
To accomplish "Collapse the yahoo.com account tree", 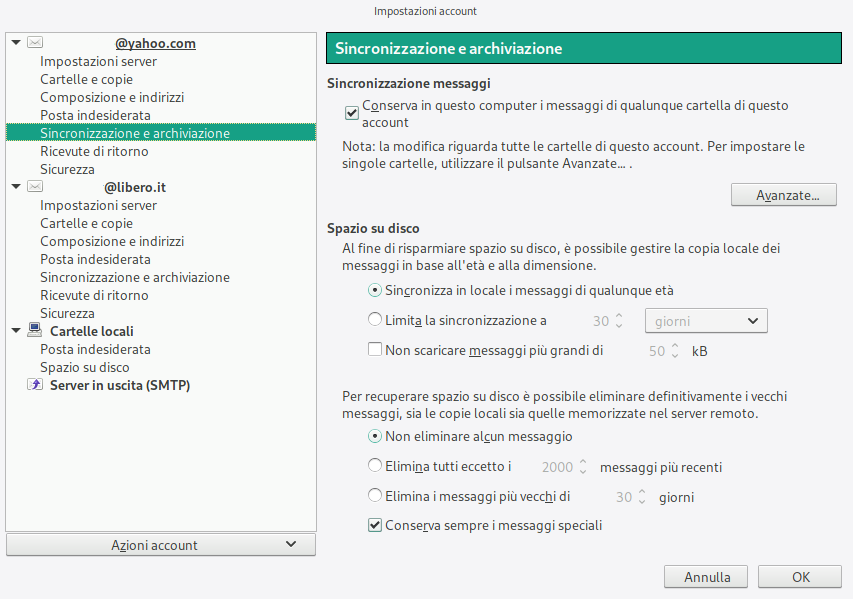I will click(16, 42).
